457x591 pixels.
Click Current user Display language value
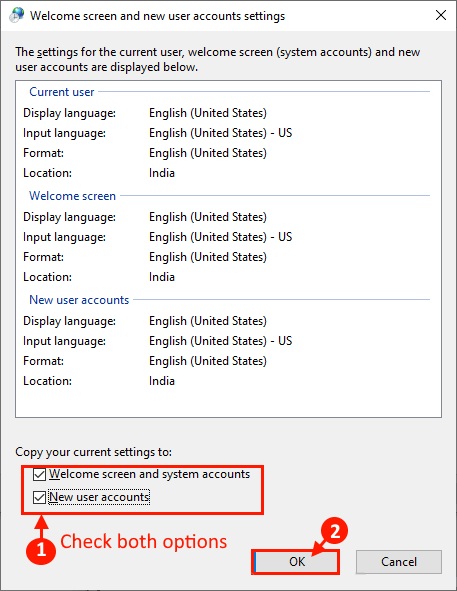(208, 113)
